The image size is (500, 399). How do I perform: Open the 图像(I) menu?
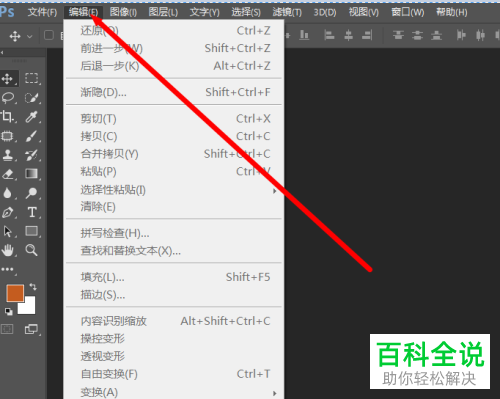pos(123,12)
